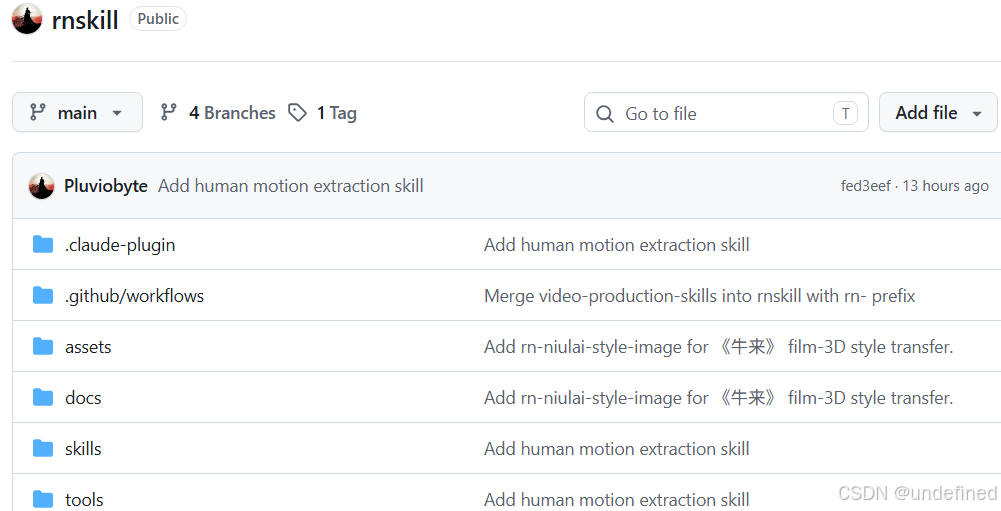
Task: Click the skills folder icon
Action: point(43,448)
